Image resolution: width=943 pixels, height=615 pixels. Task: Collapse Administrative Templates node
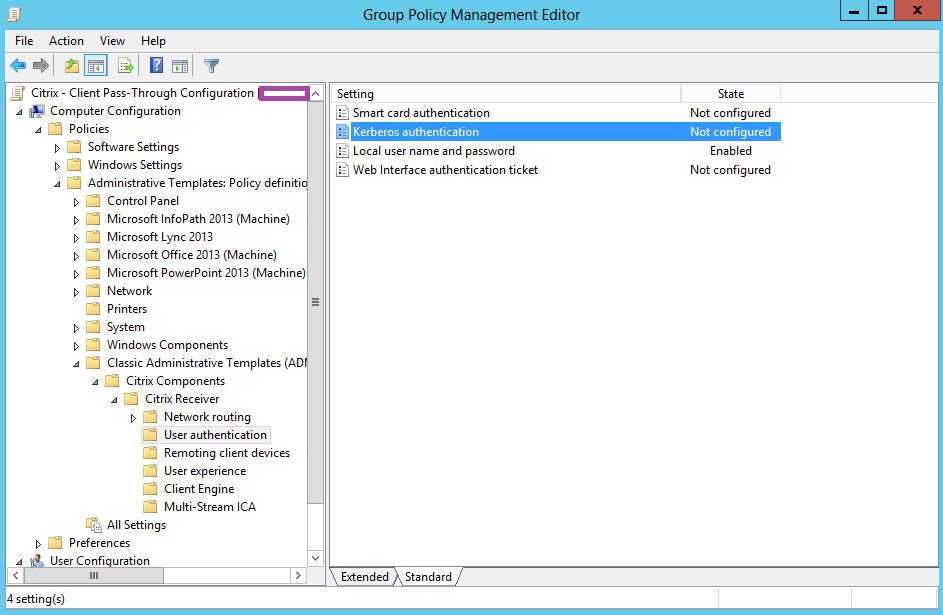click(x=58, y=185)
